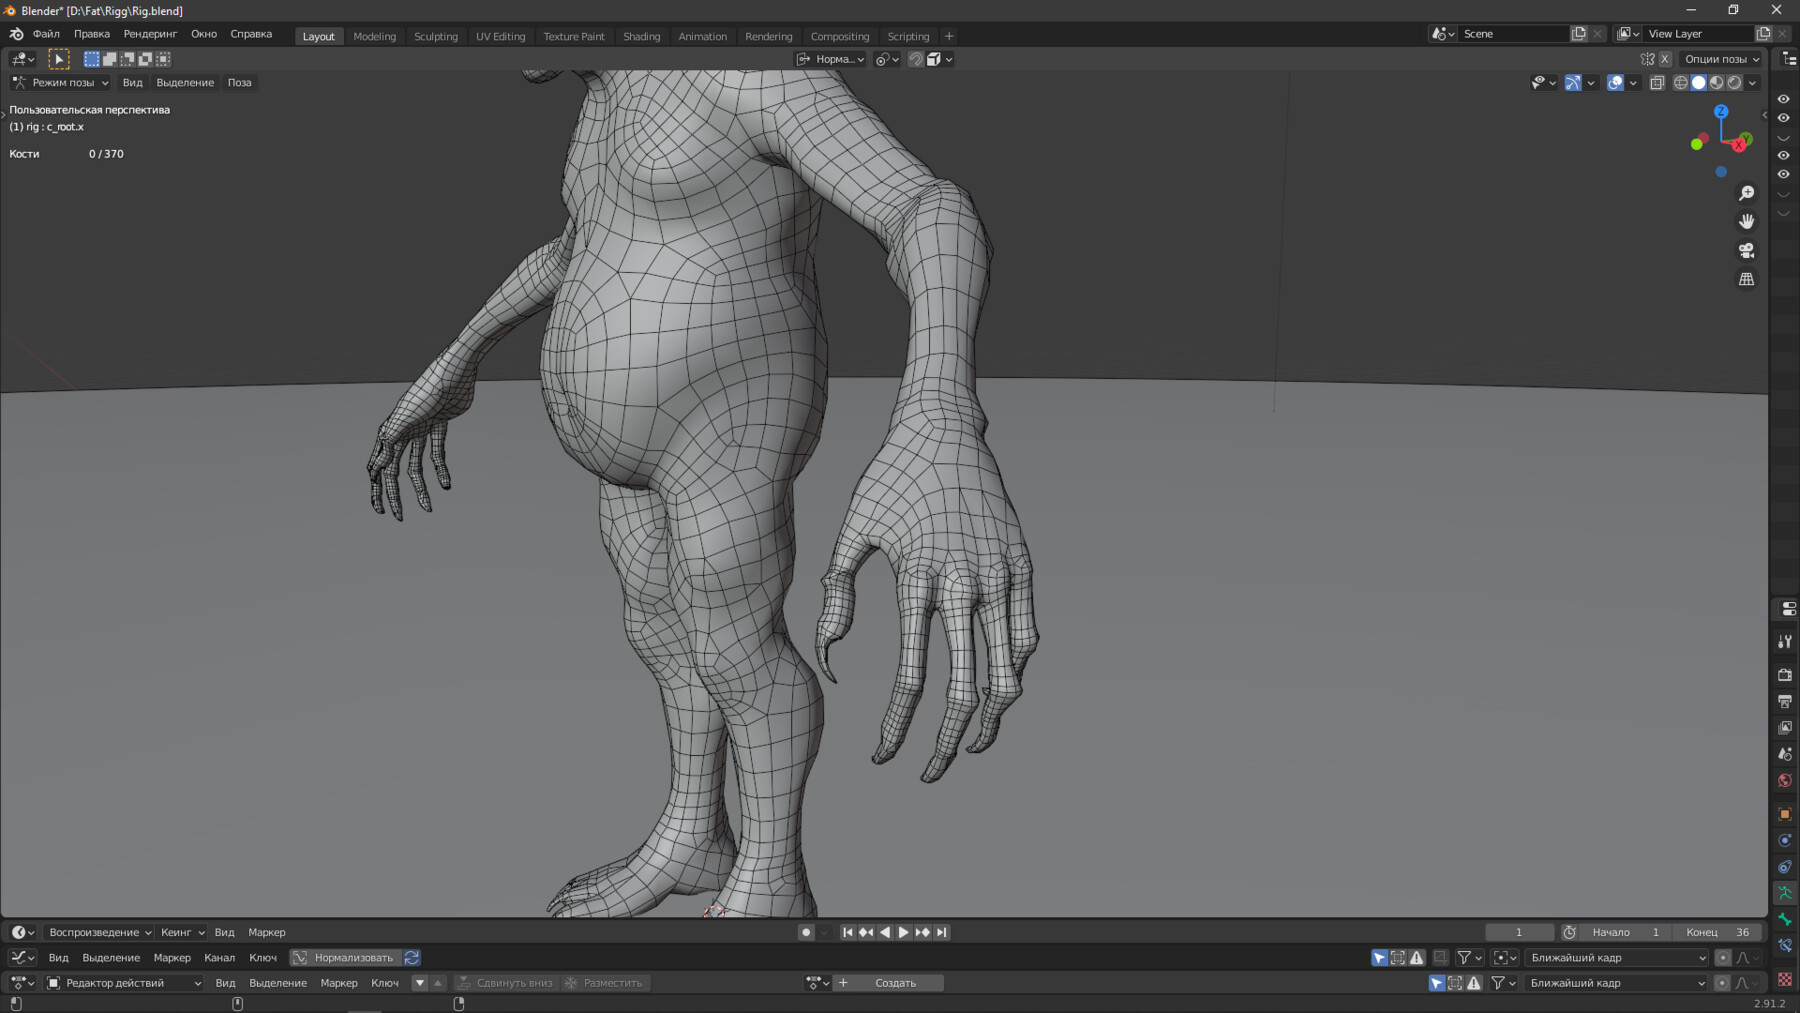Click the pan view hand icon
The height and width of the screenshot is (1013, 1800).
1746,221
